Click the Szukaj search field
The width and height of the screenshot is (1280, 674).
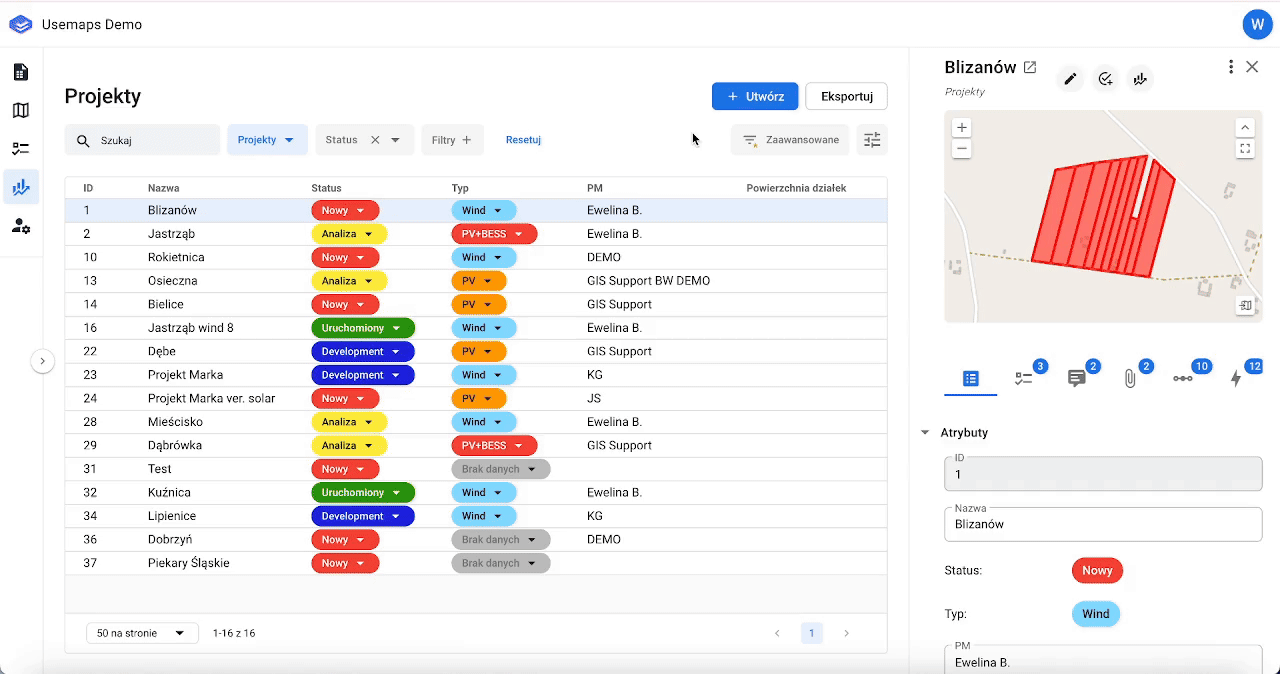[155, 140]
